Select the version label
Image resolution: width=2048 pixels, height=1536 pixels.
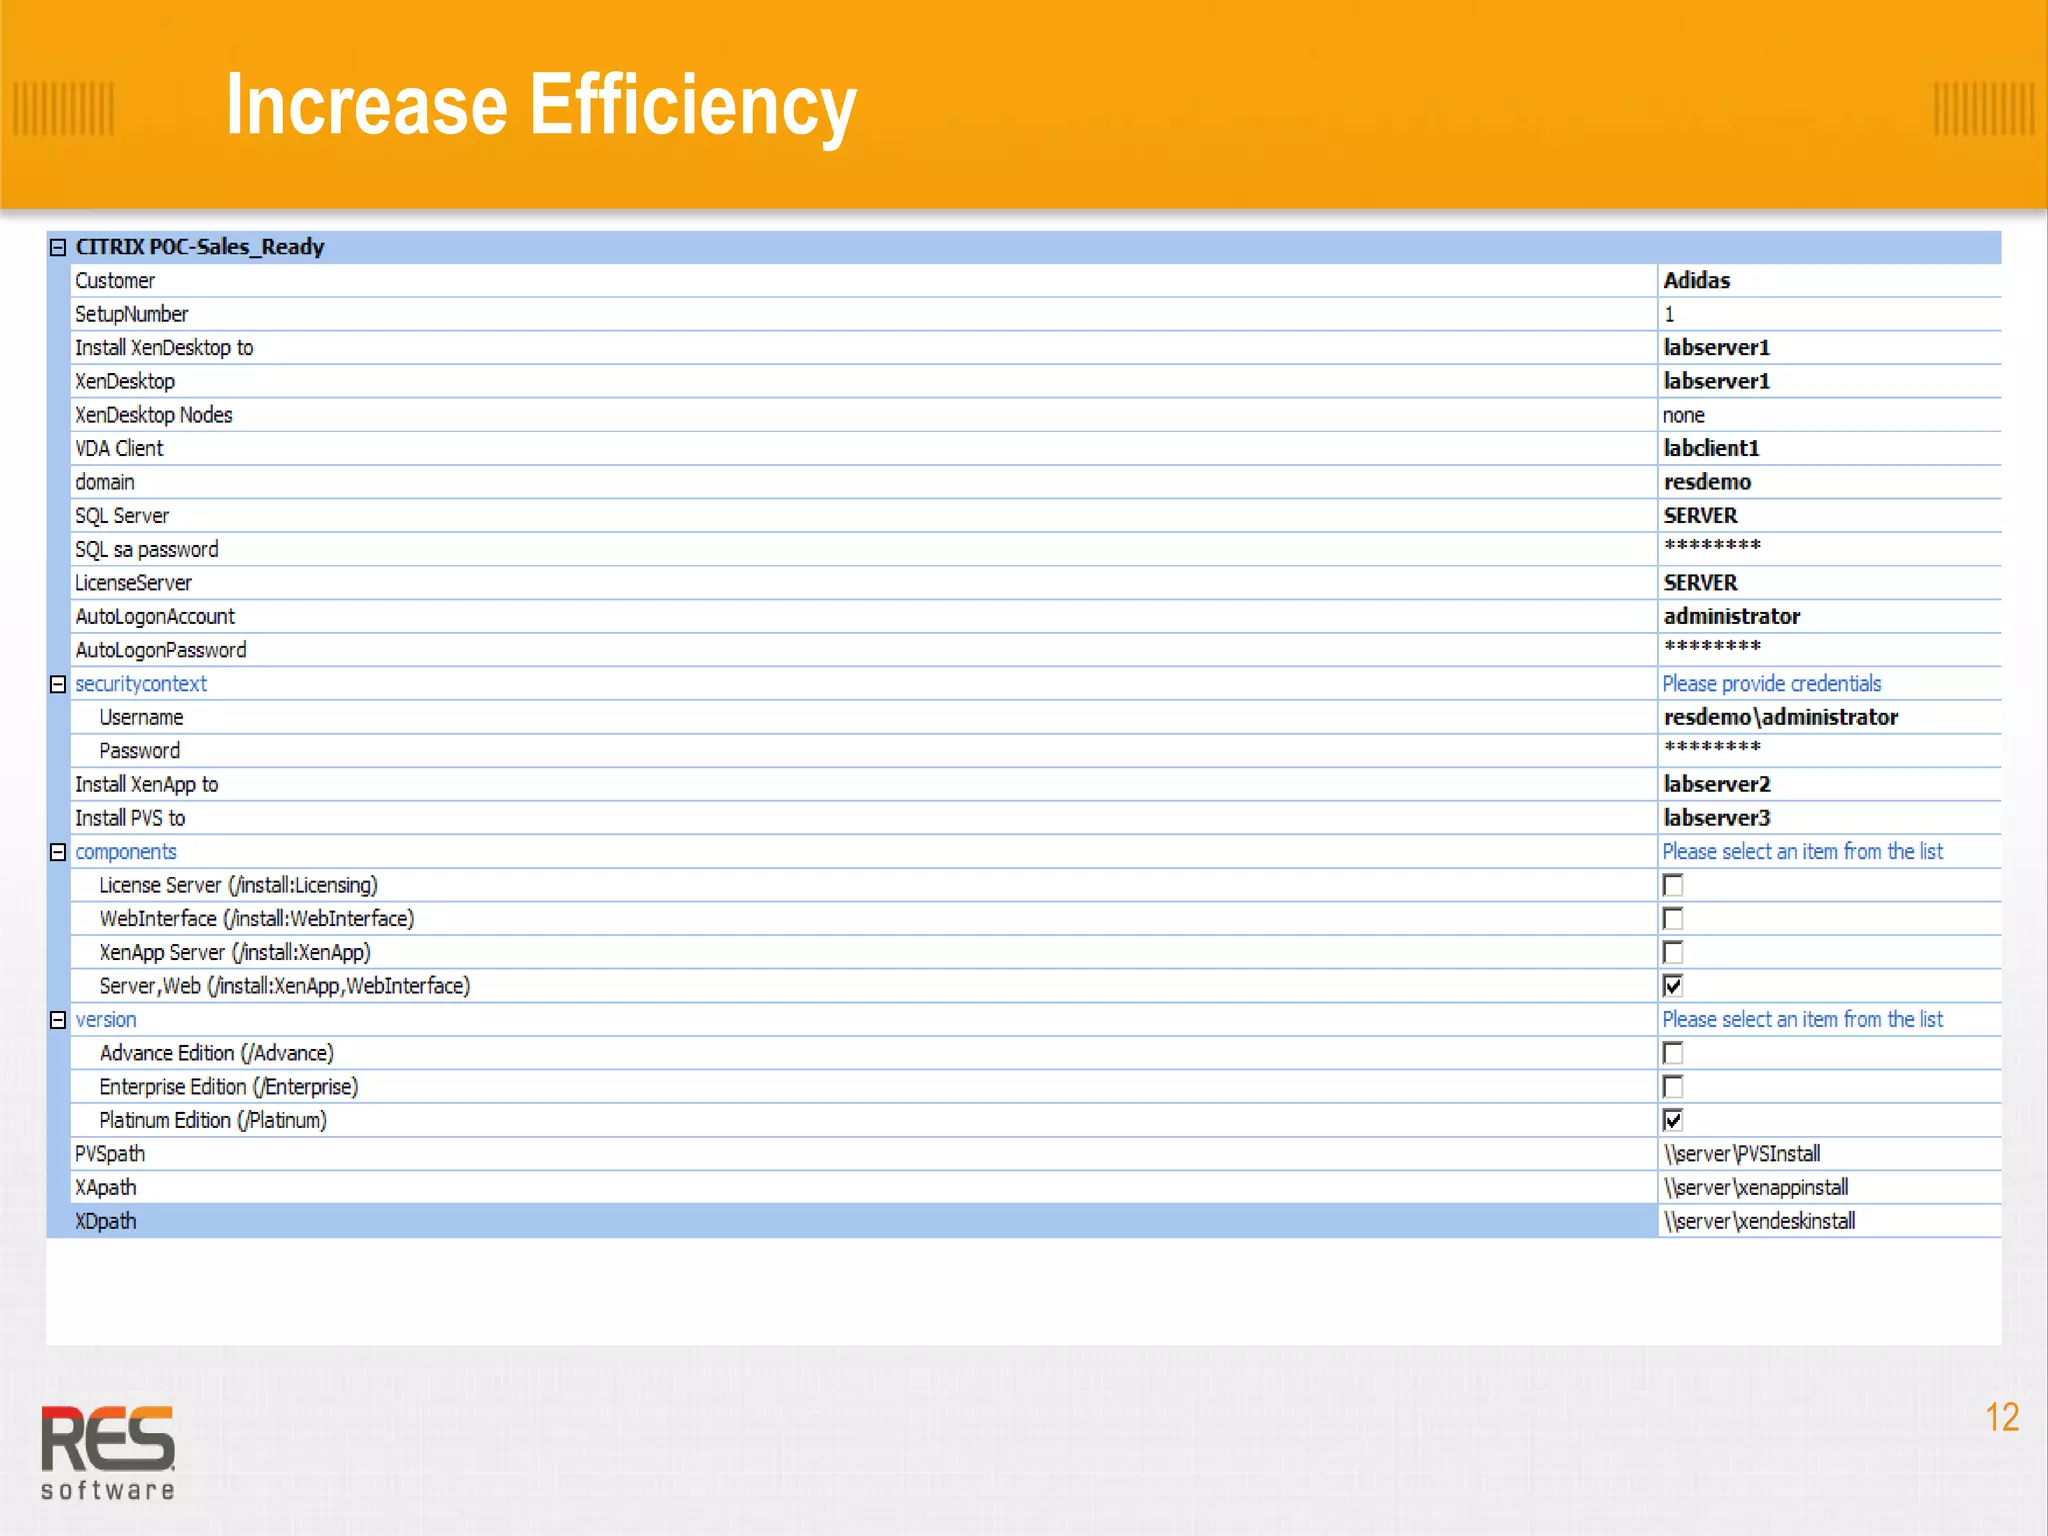[106, 1020]
